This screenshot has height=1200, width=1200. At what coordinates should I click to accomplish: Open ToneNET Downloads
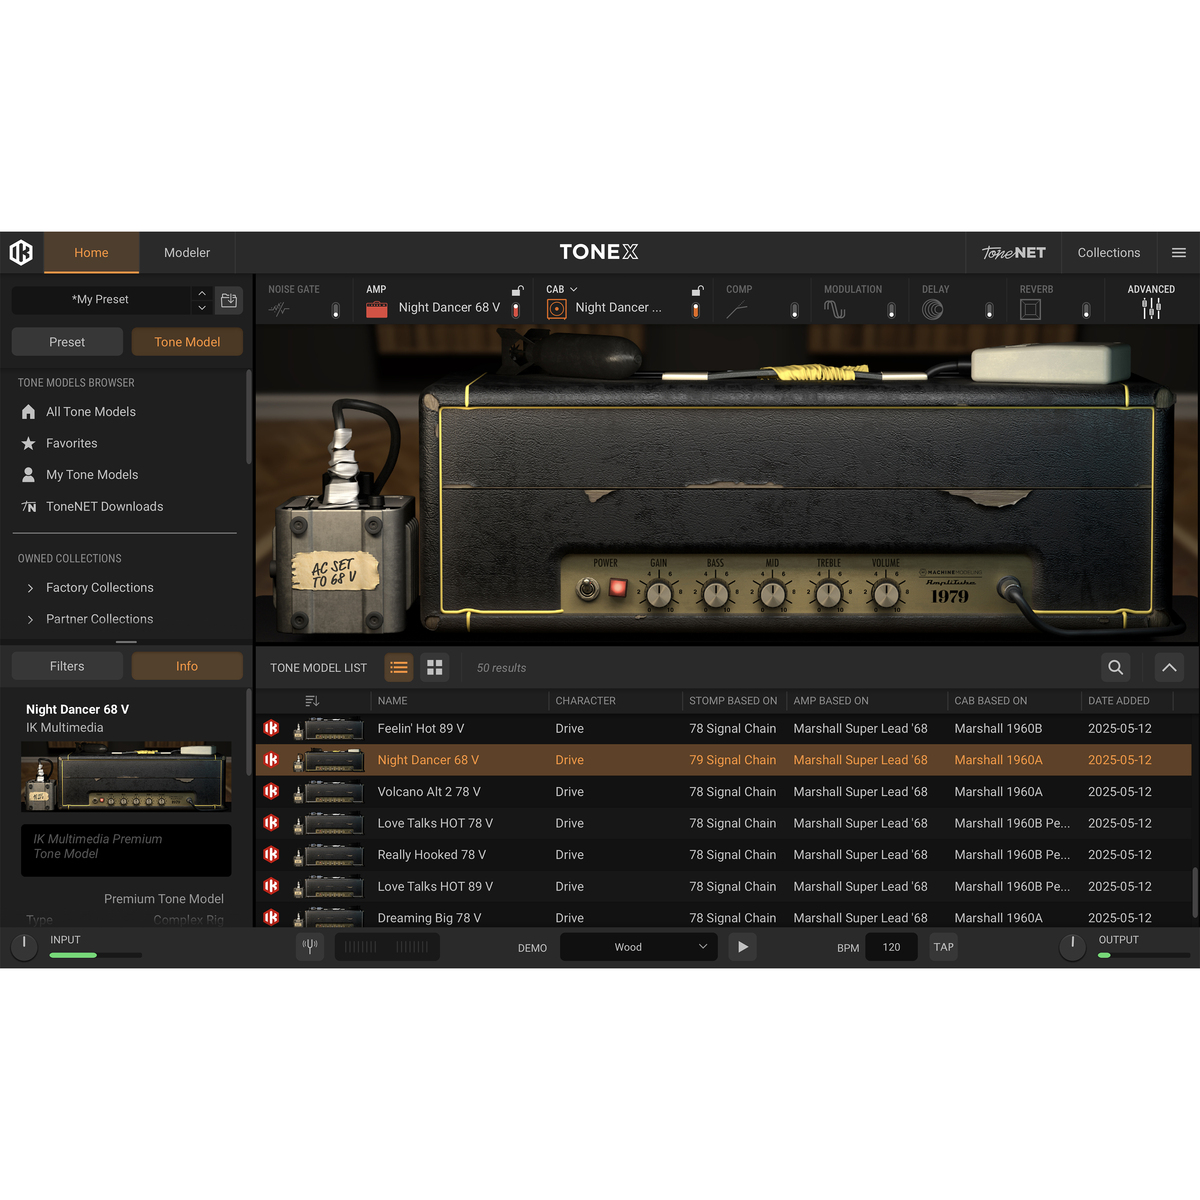point(105,507)
